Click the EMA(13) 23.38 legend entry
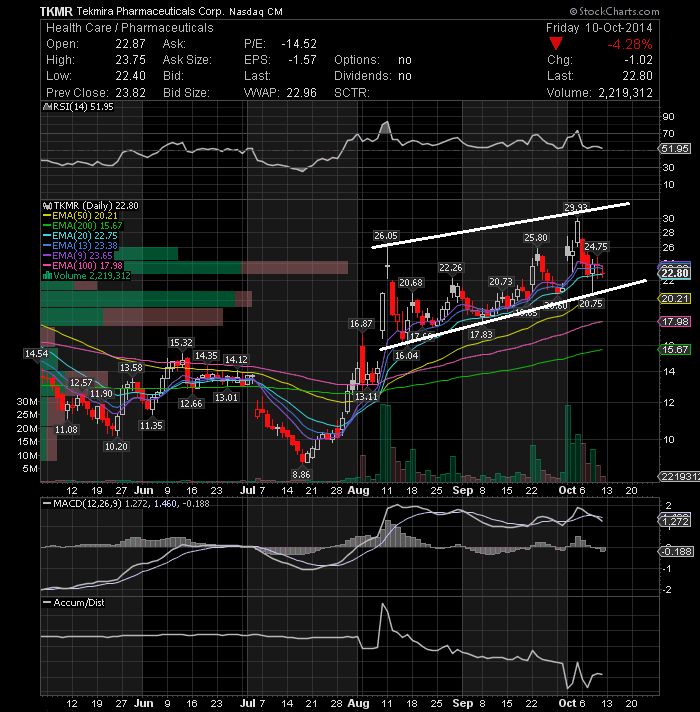 [x=80, y=246]
